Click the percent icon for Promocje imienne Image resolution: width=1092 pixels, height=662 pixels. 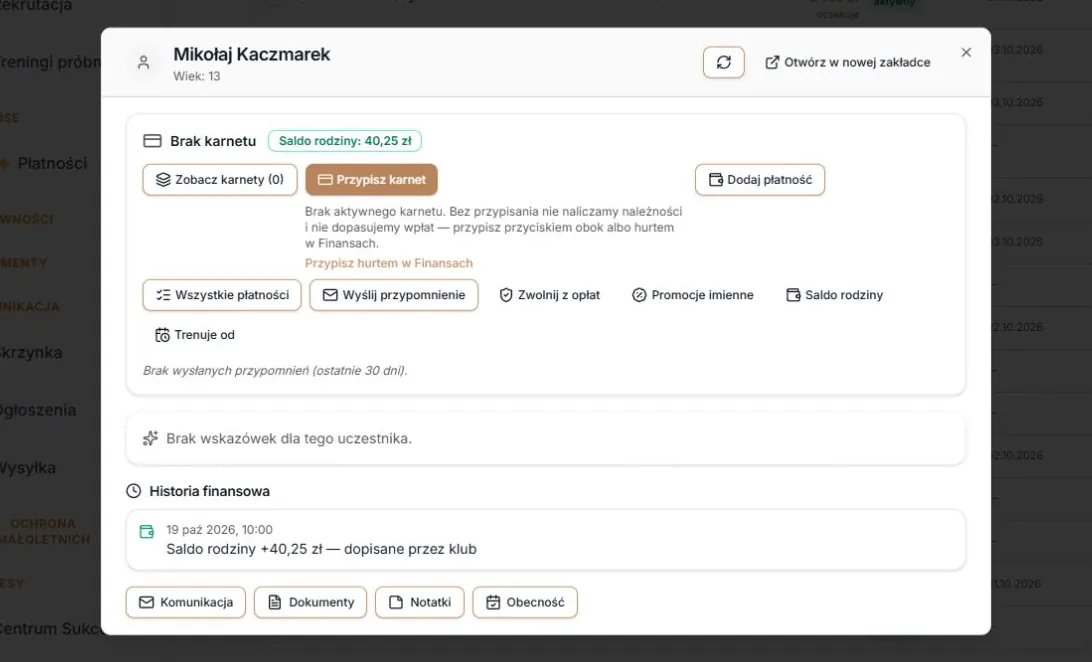[x=639, y=295]
